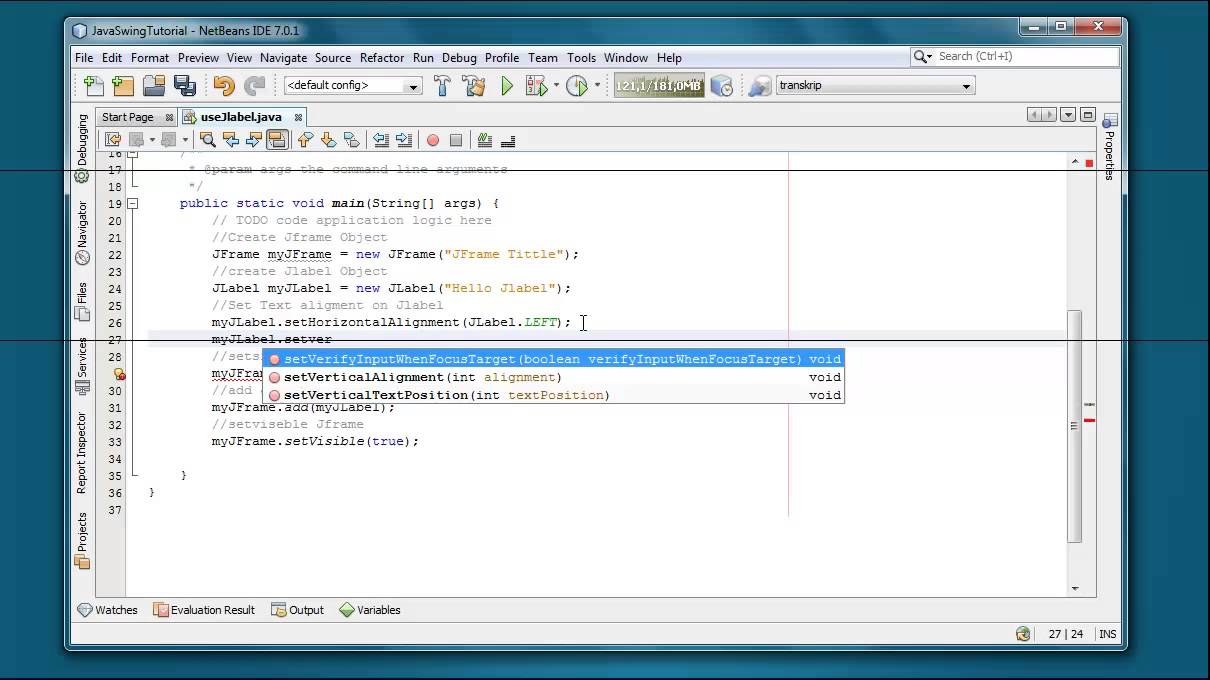Open the Variables window

[x=370, y=610]
